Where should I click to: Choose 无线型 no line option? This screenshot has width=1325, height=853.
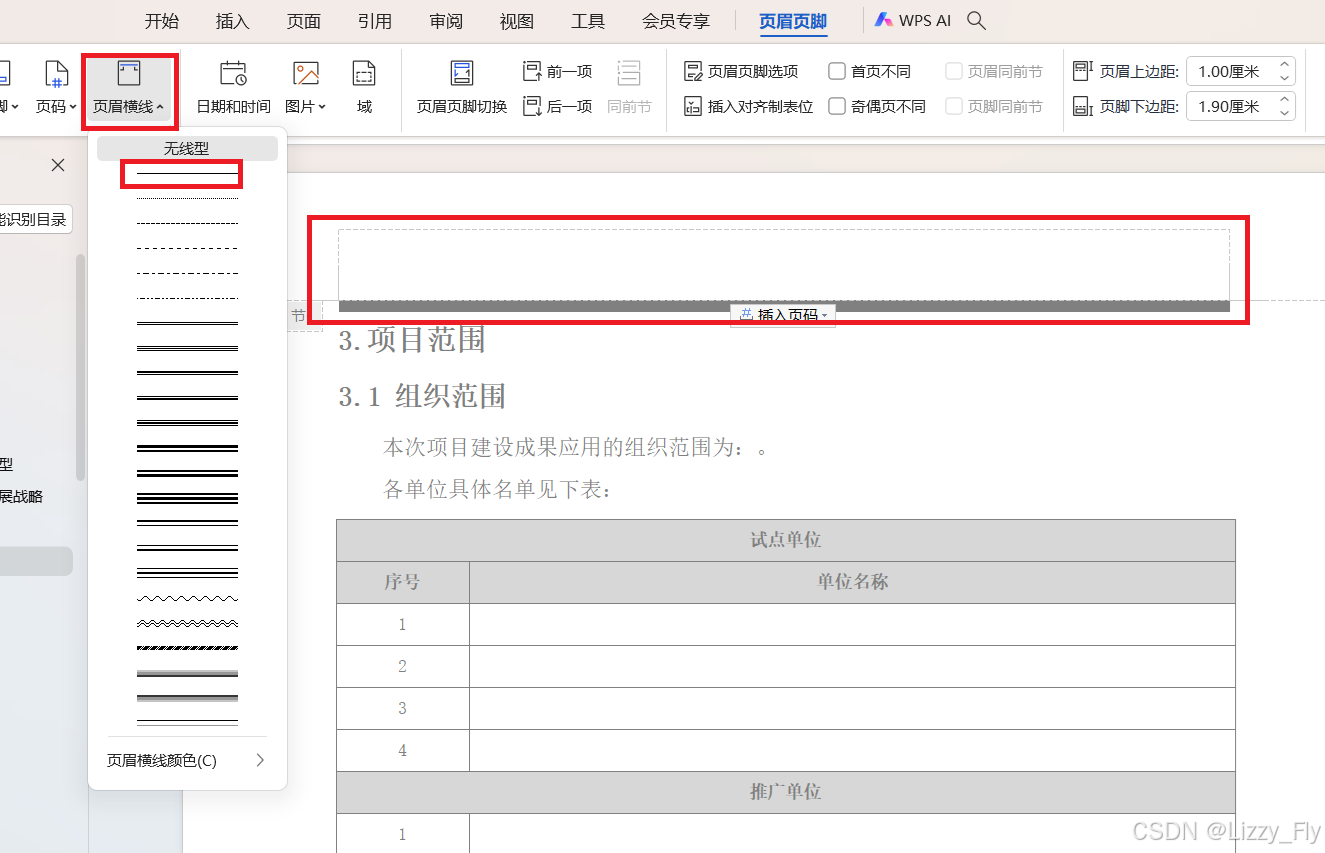(187, 148)
